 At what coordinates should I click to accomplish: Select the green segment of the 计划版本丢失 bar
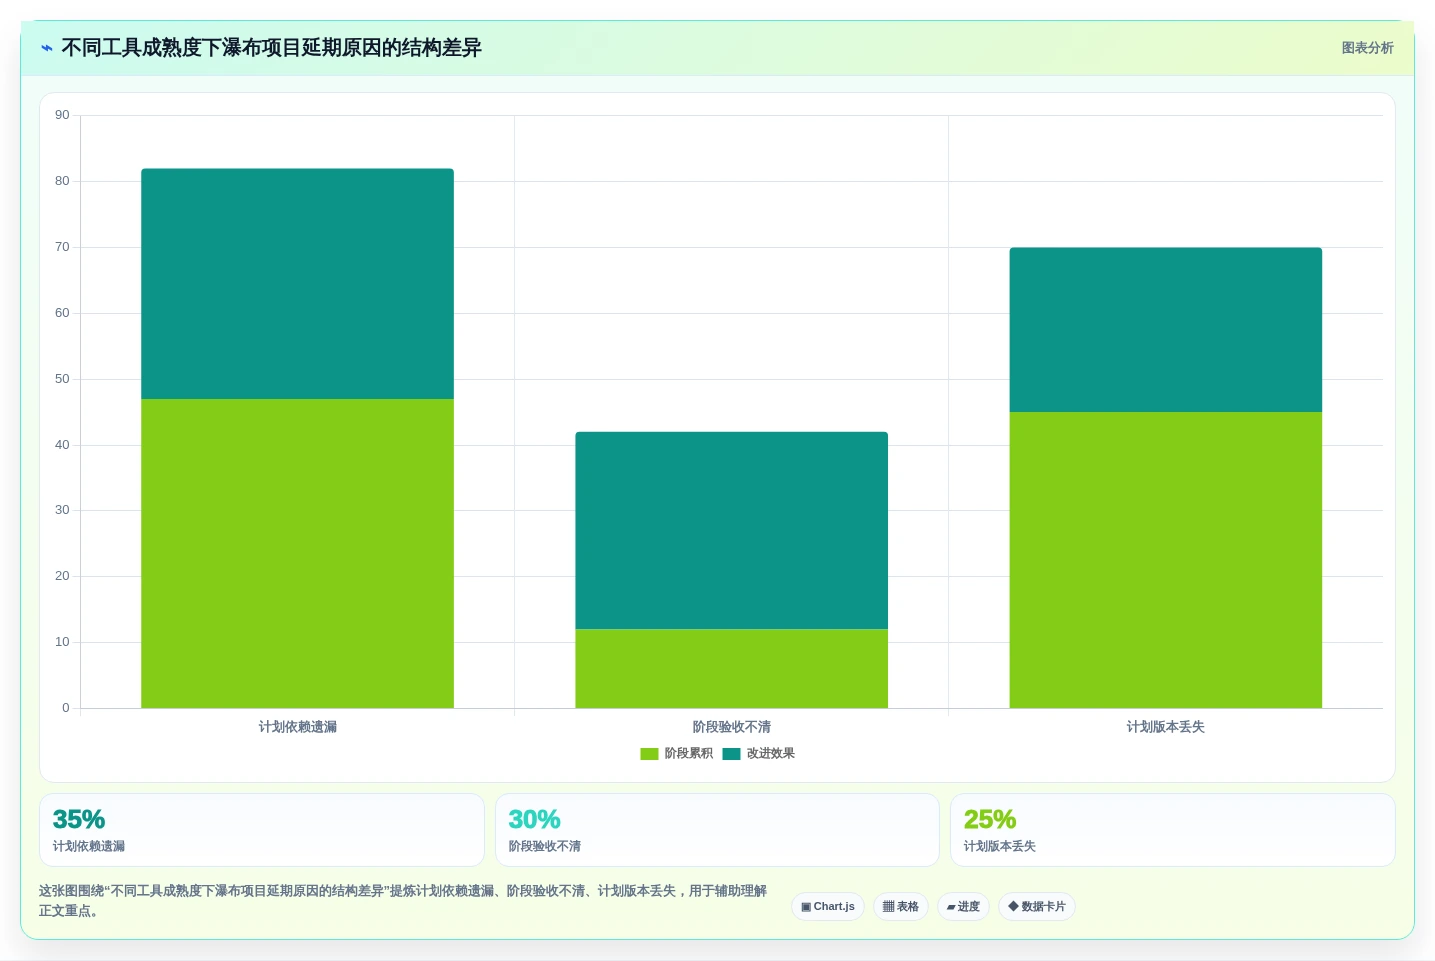pos(1165,560)
